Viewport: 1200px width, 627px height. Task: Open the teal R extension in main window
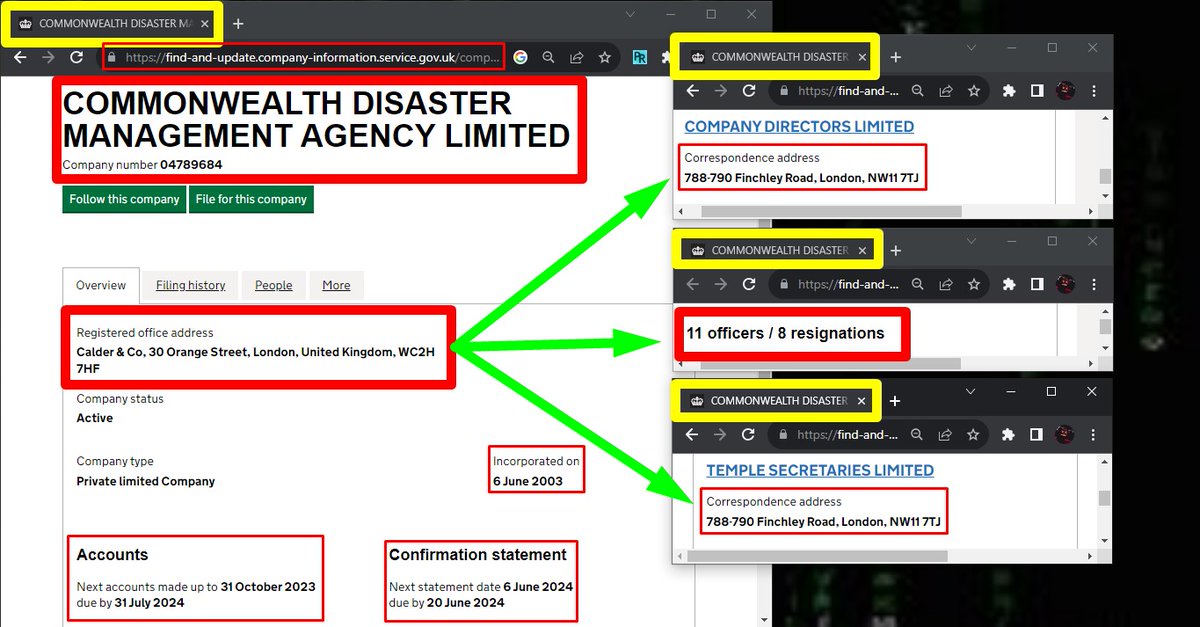[639, 58]
